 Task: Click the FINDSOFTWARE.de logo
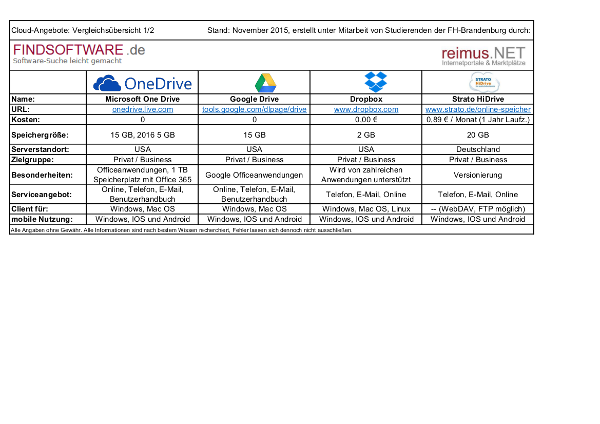coord(79,54)
